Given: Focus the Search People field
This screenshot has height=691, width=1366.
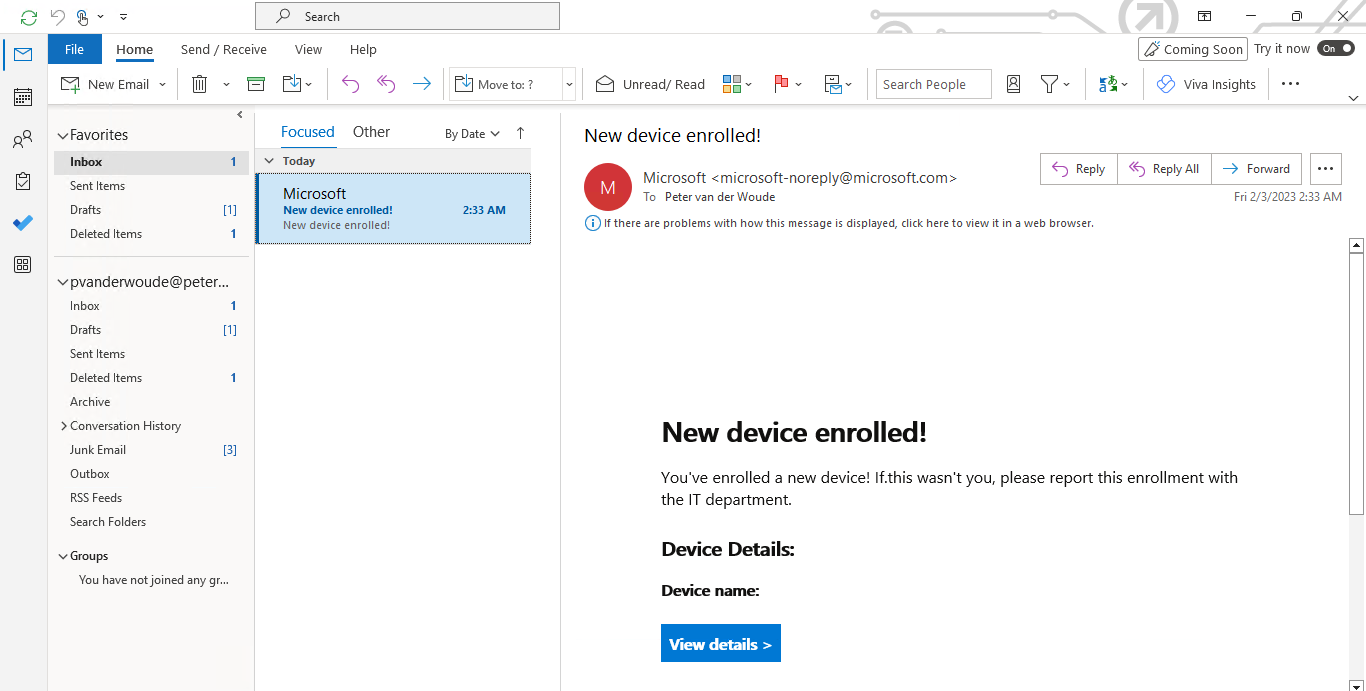Looking at the screenshot, I should pyautogui.click(x=934, y=85).
